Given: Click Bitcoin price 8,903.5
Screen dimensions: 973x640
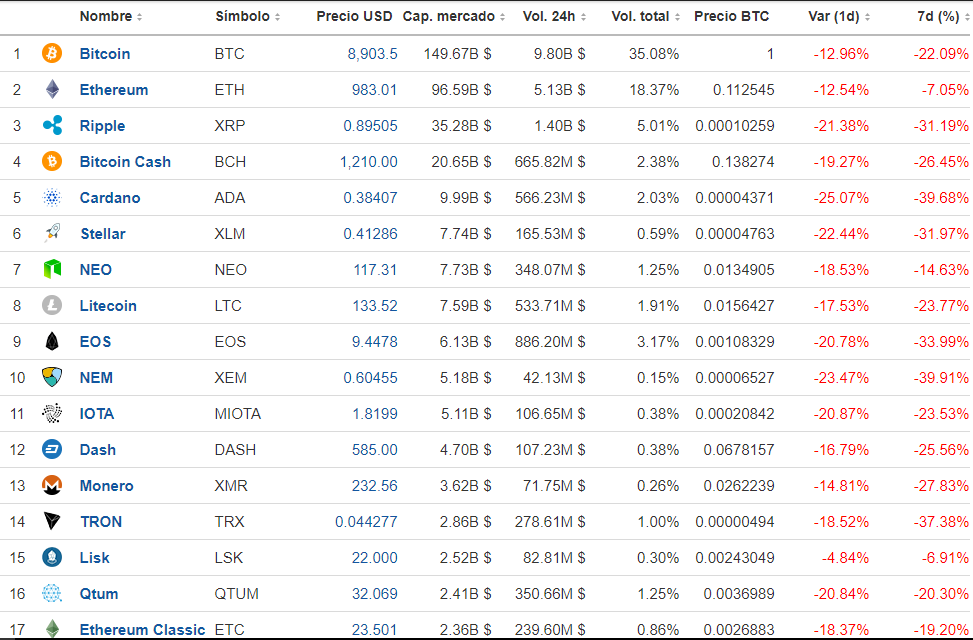Looking at the screenshot, I should coord(372,54).
